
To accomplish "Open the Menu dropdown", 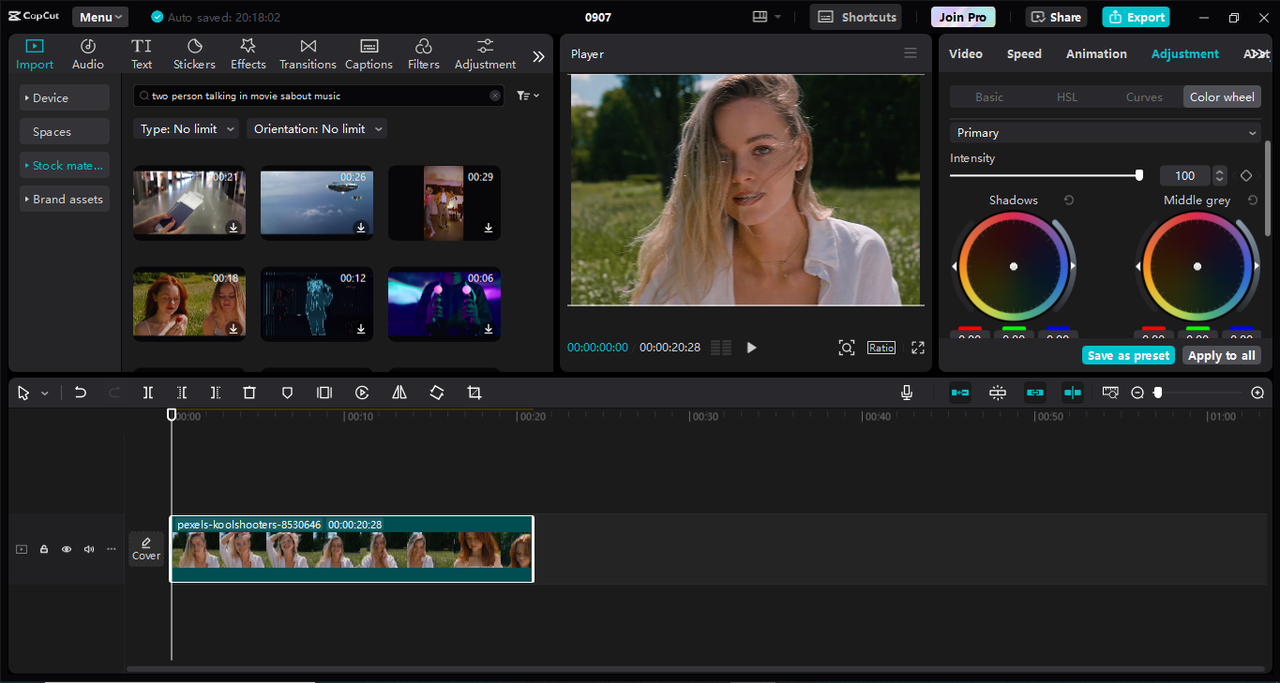I will coord(100,17).
